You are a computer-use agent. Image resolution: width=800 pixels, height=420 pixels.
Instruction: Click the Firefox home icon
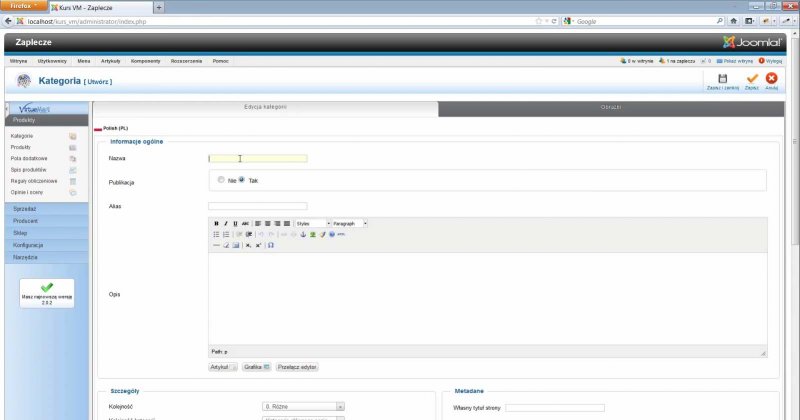(x=734, y=21)
